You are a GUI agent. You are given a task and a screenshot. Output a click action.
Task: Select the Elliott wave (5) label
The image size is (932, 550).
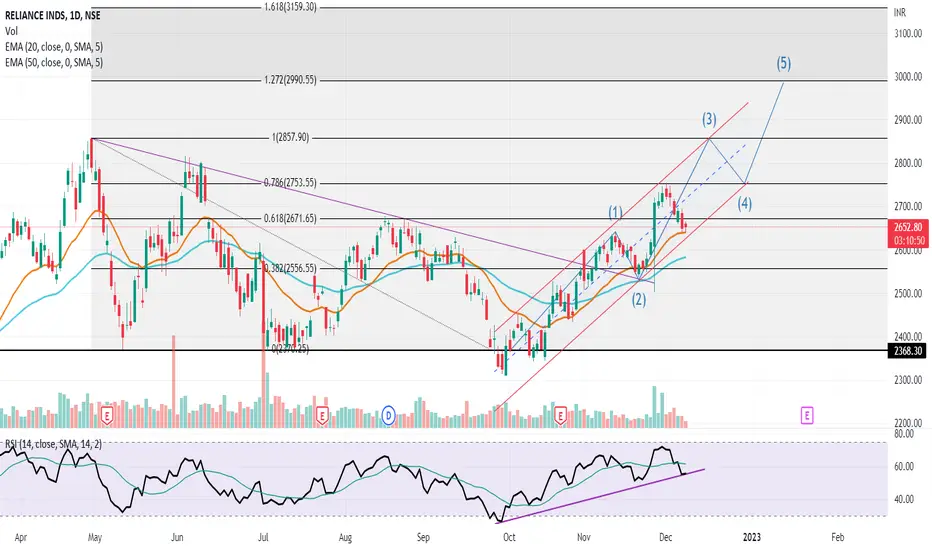click(x=783, y=63)
